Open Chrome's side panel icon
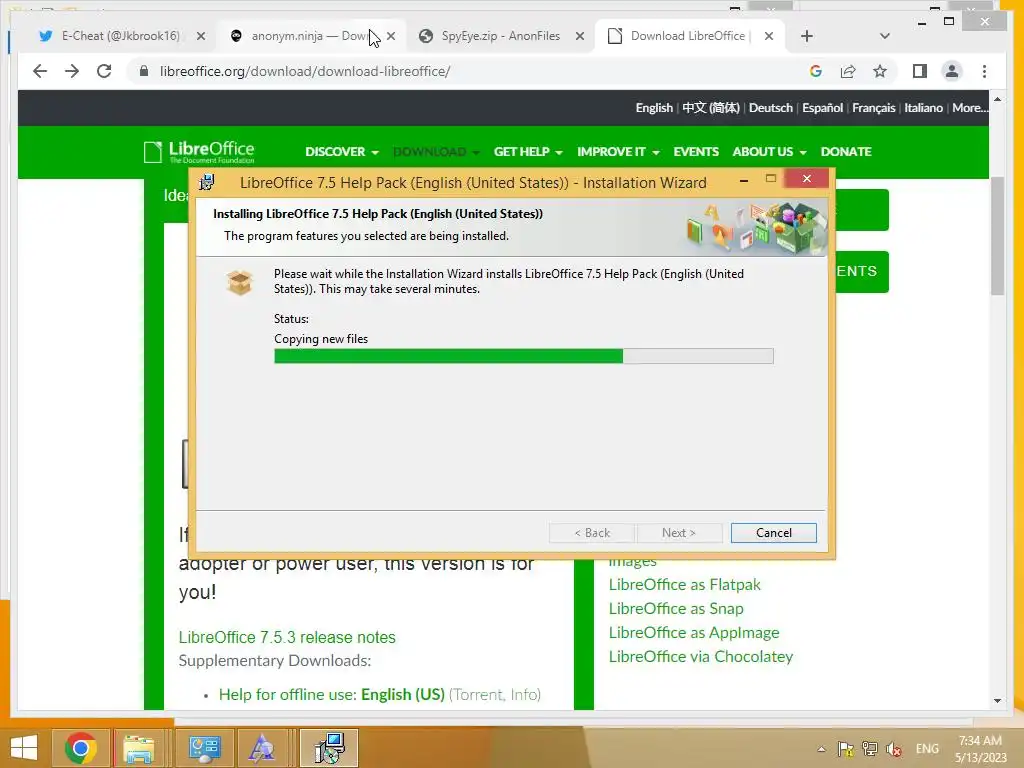1024x768 pixels. tap(920, 71)
